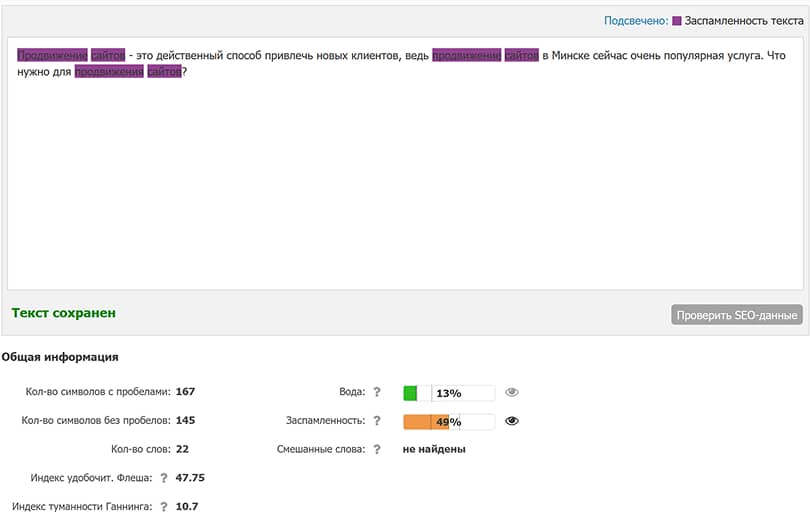Click the 'Общая информация' heading

pyautogui.click(x=60, y=357)
